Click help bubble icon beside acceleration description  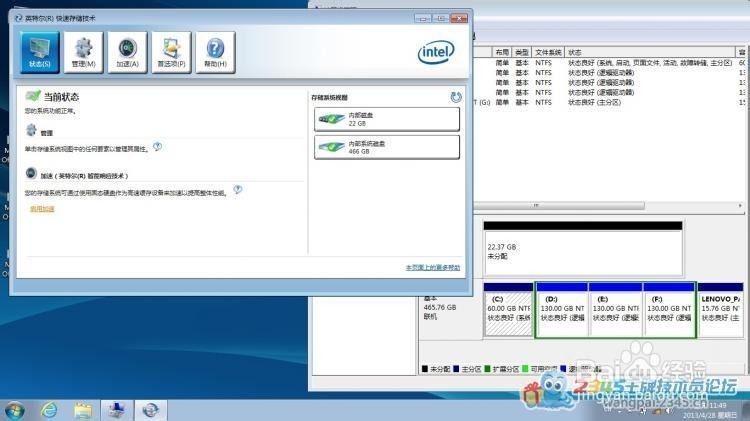coord(238,189)
